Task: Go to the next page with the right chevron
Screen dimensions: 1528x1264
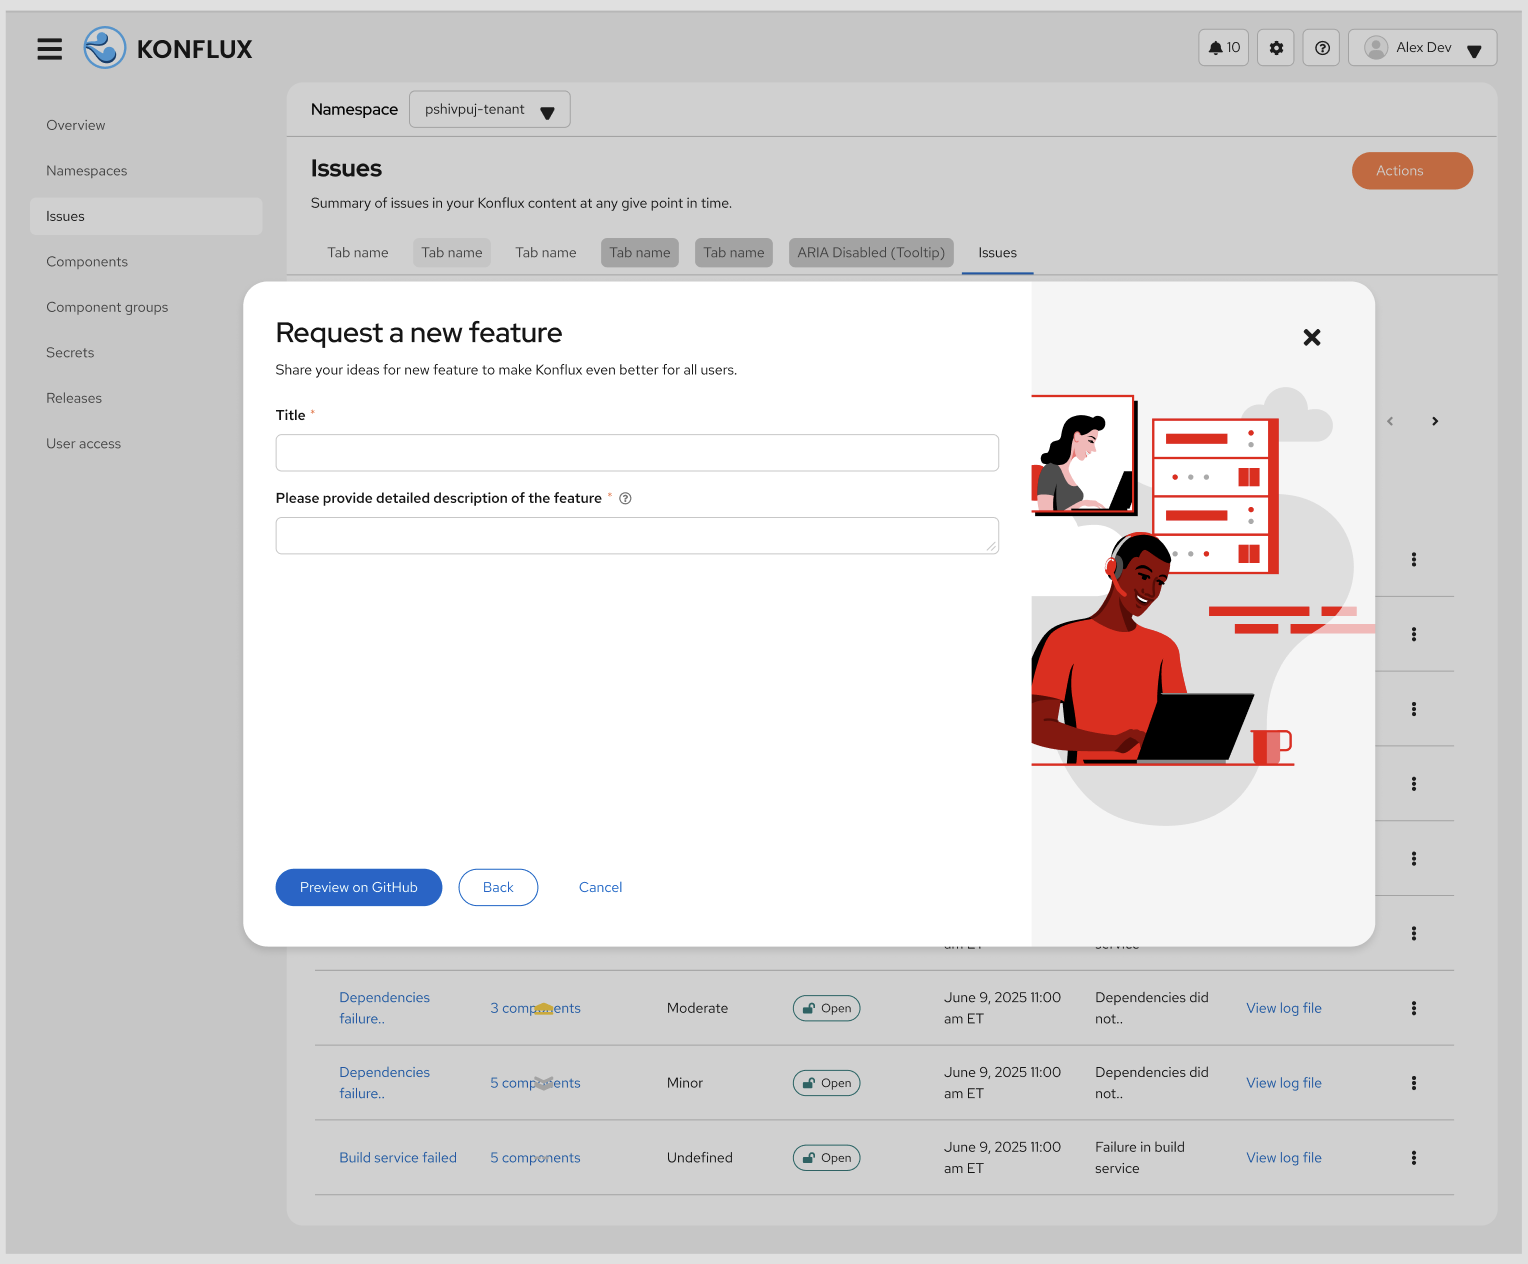Action: [1435, 421]
